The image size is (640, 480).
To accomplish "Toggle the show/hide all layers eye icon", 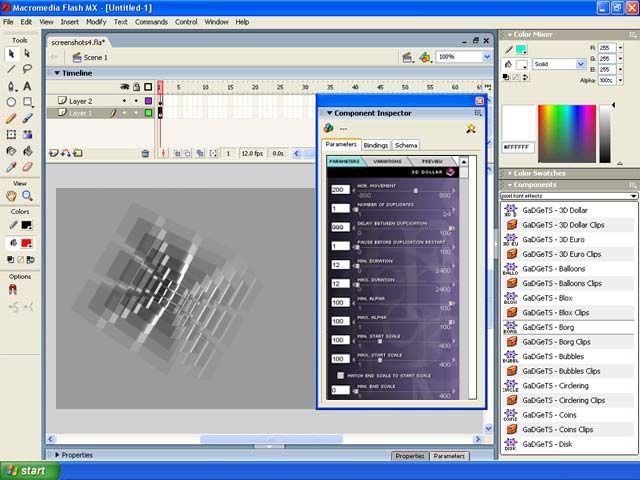I will point(124,87).
